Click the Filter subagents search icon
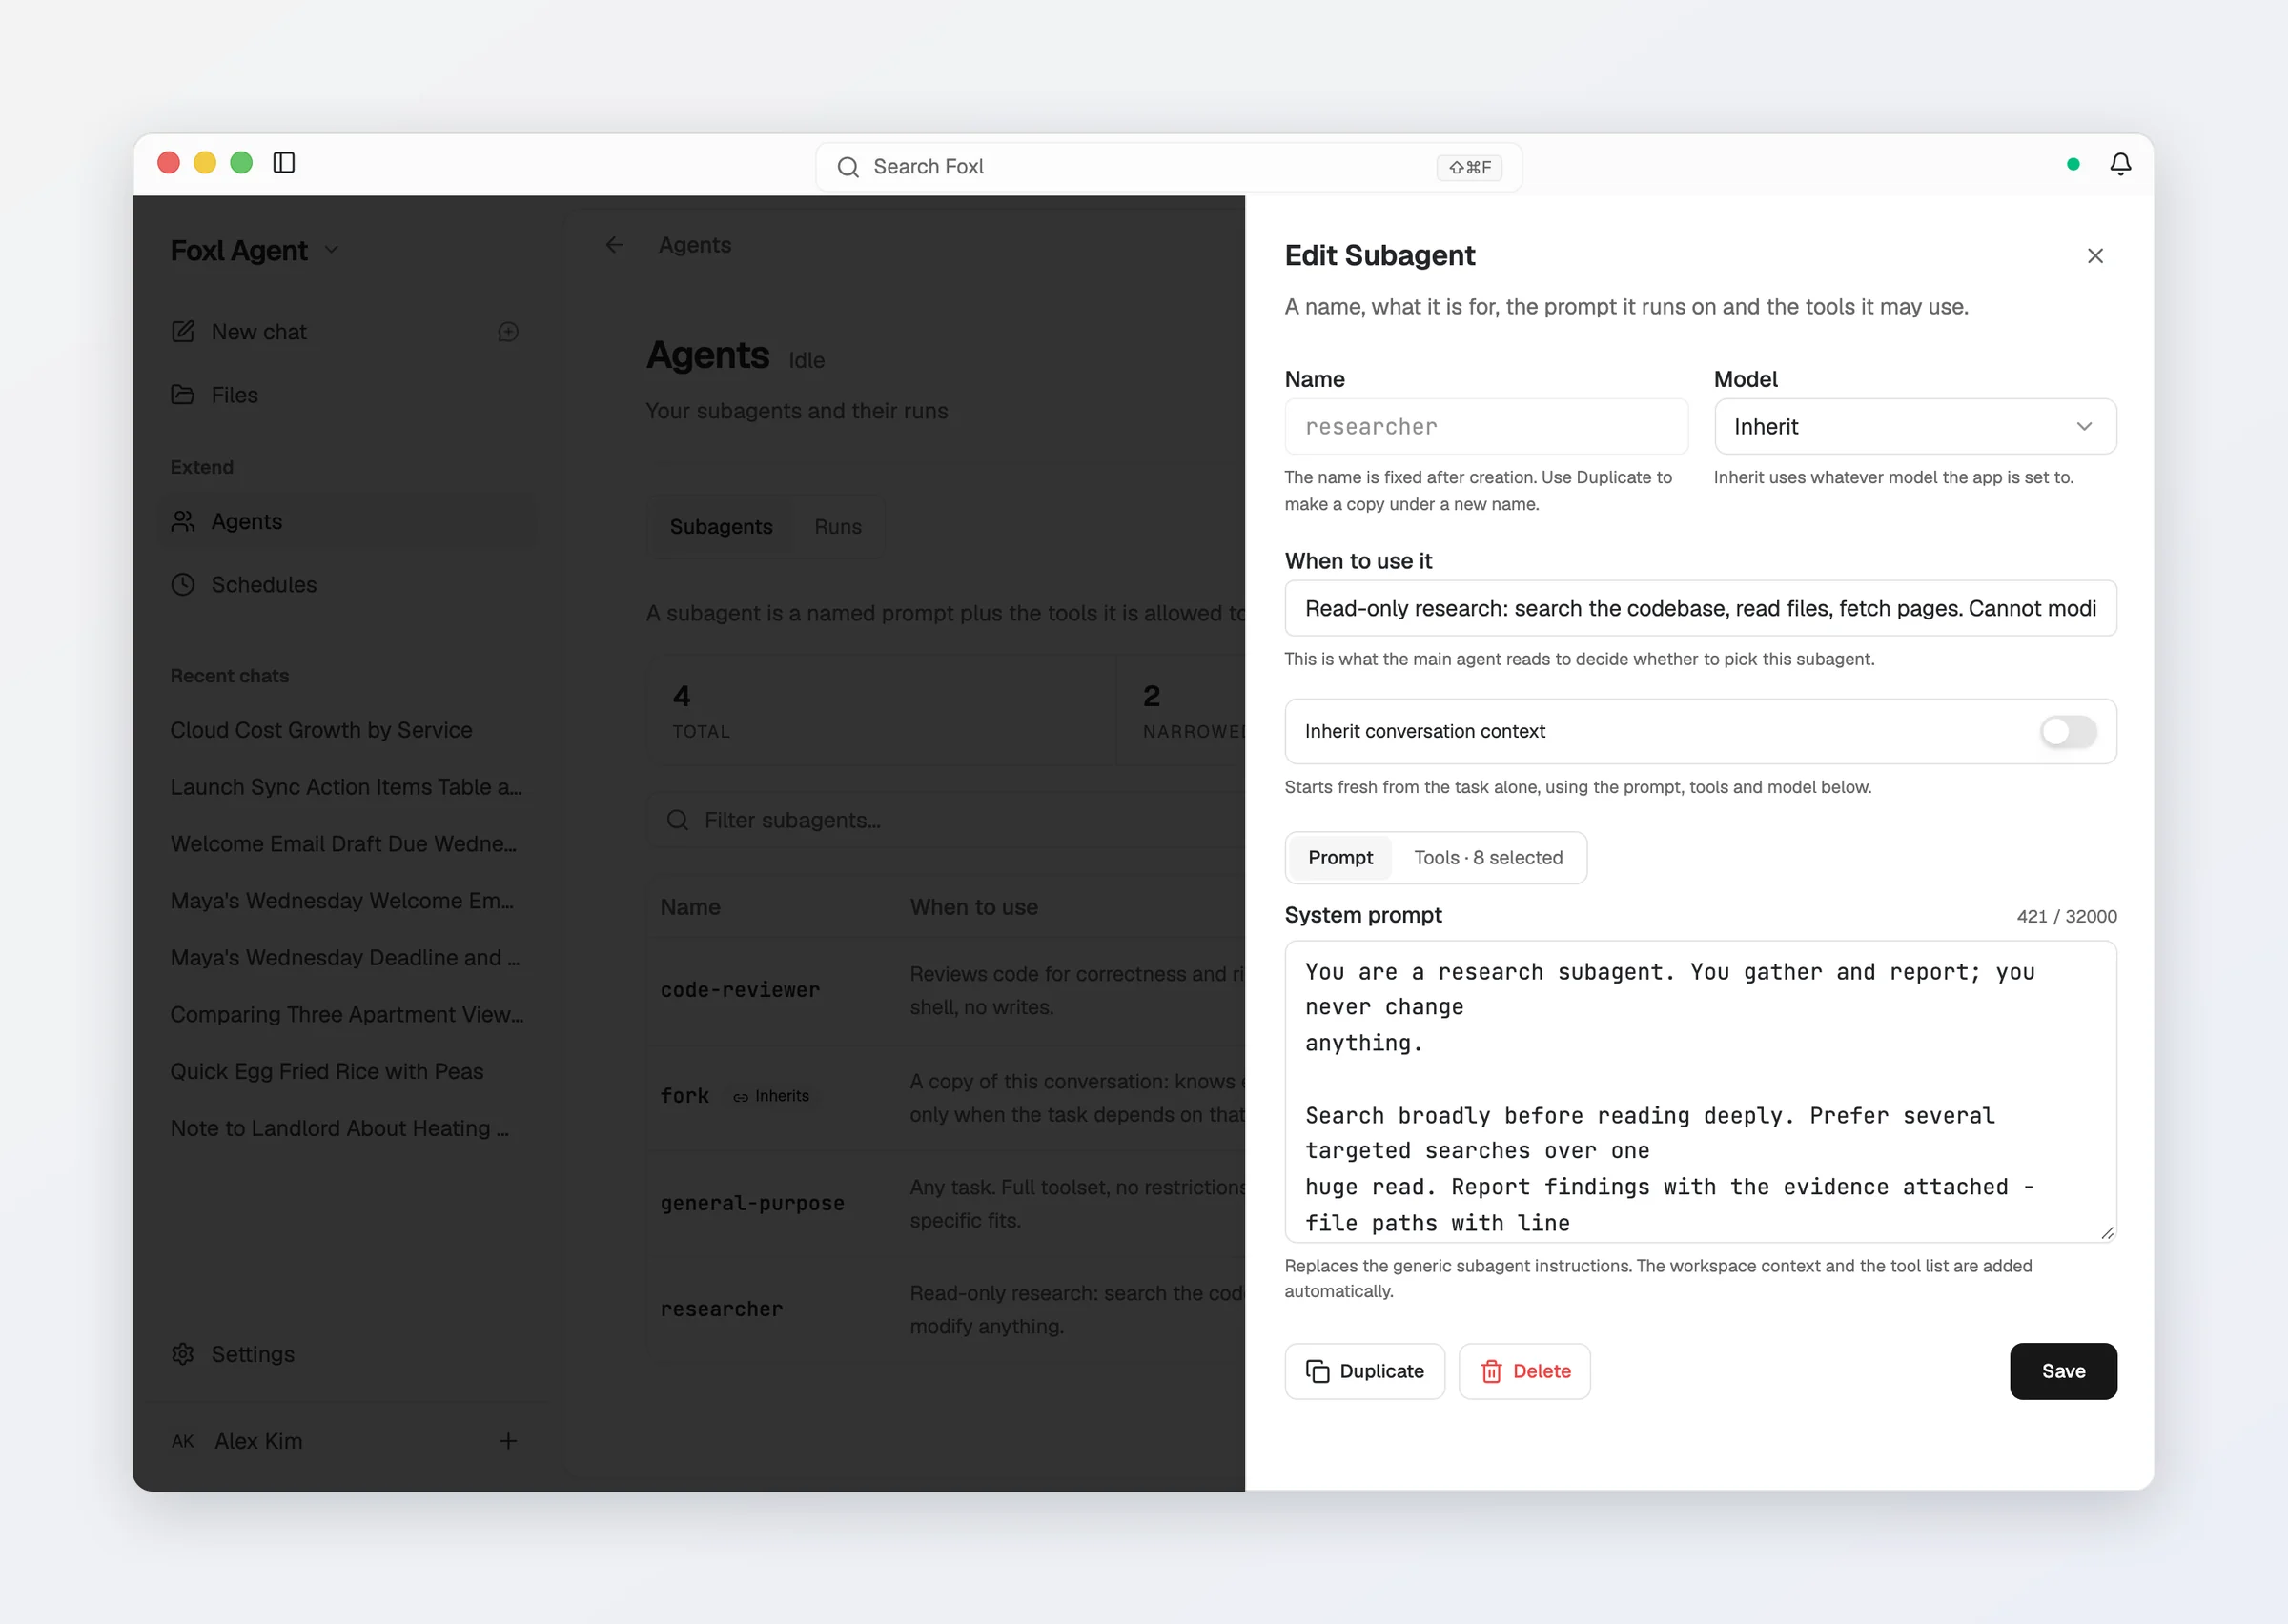The width and height of the screenshot is (2288, 1624). [x=678, y=820]
